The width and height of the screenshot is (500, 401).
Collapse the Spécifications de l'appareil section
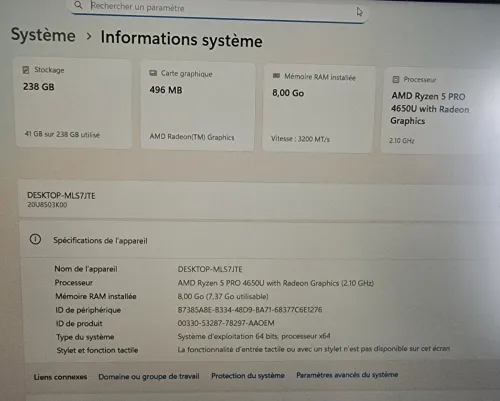(x=260, y=239)
